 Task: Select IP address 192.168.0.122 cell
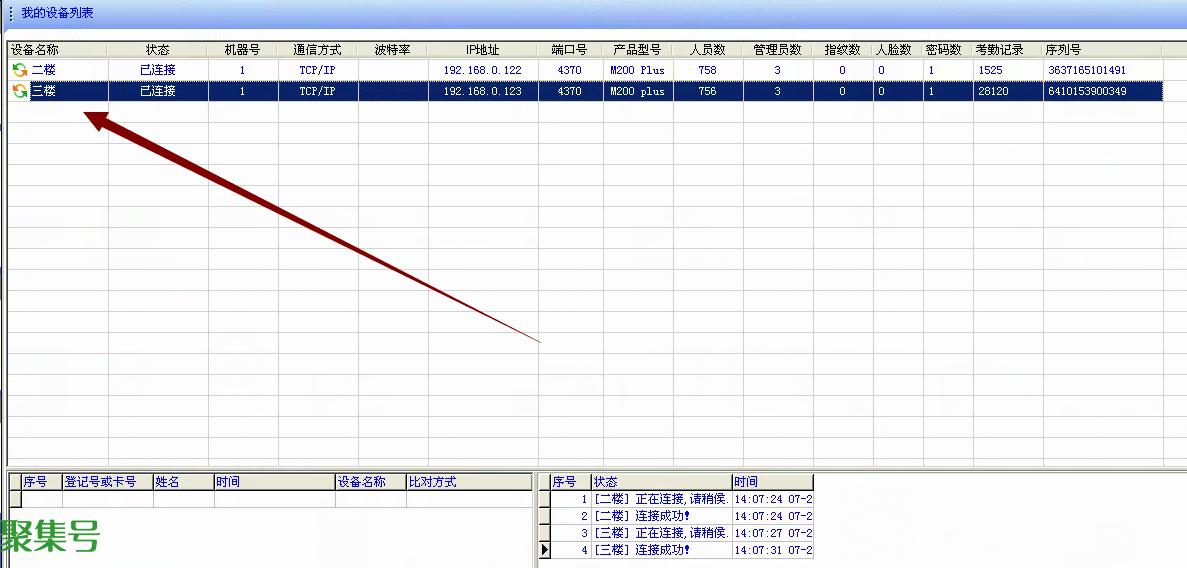[482, 70]
